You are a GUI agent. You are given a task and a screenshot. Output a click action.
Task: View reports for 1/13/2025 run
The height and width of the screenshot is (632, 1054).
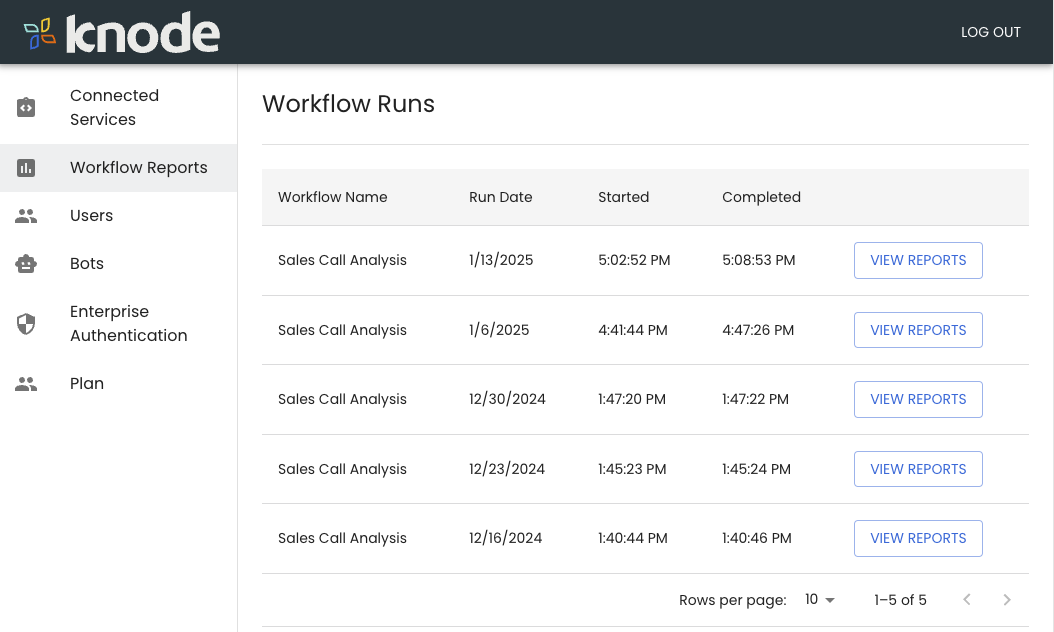tap(918, 260)
